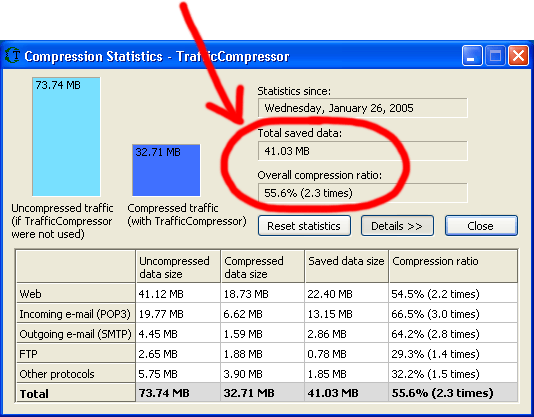Click the 2.65 MB FTP cell
Viewport: 534px width, 417px height.
click(178, 354)
